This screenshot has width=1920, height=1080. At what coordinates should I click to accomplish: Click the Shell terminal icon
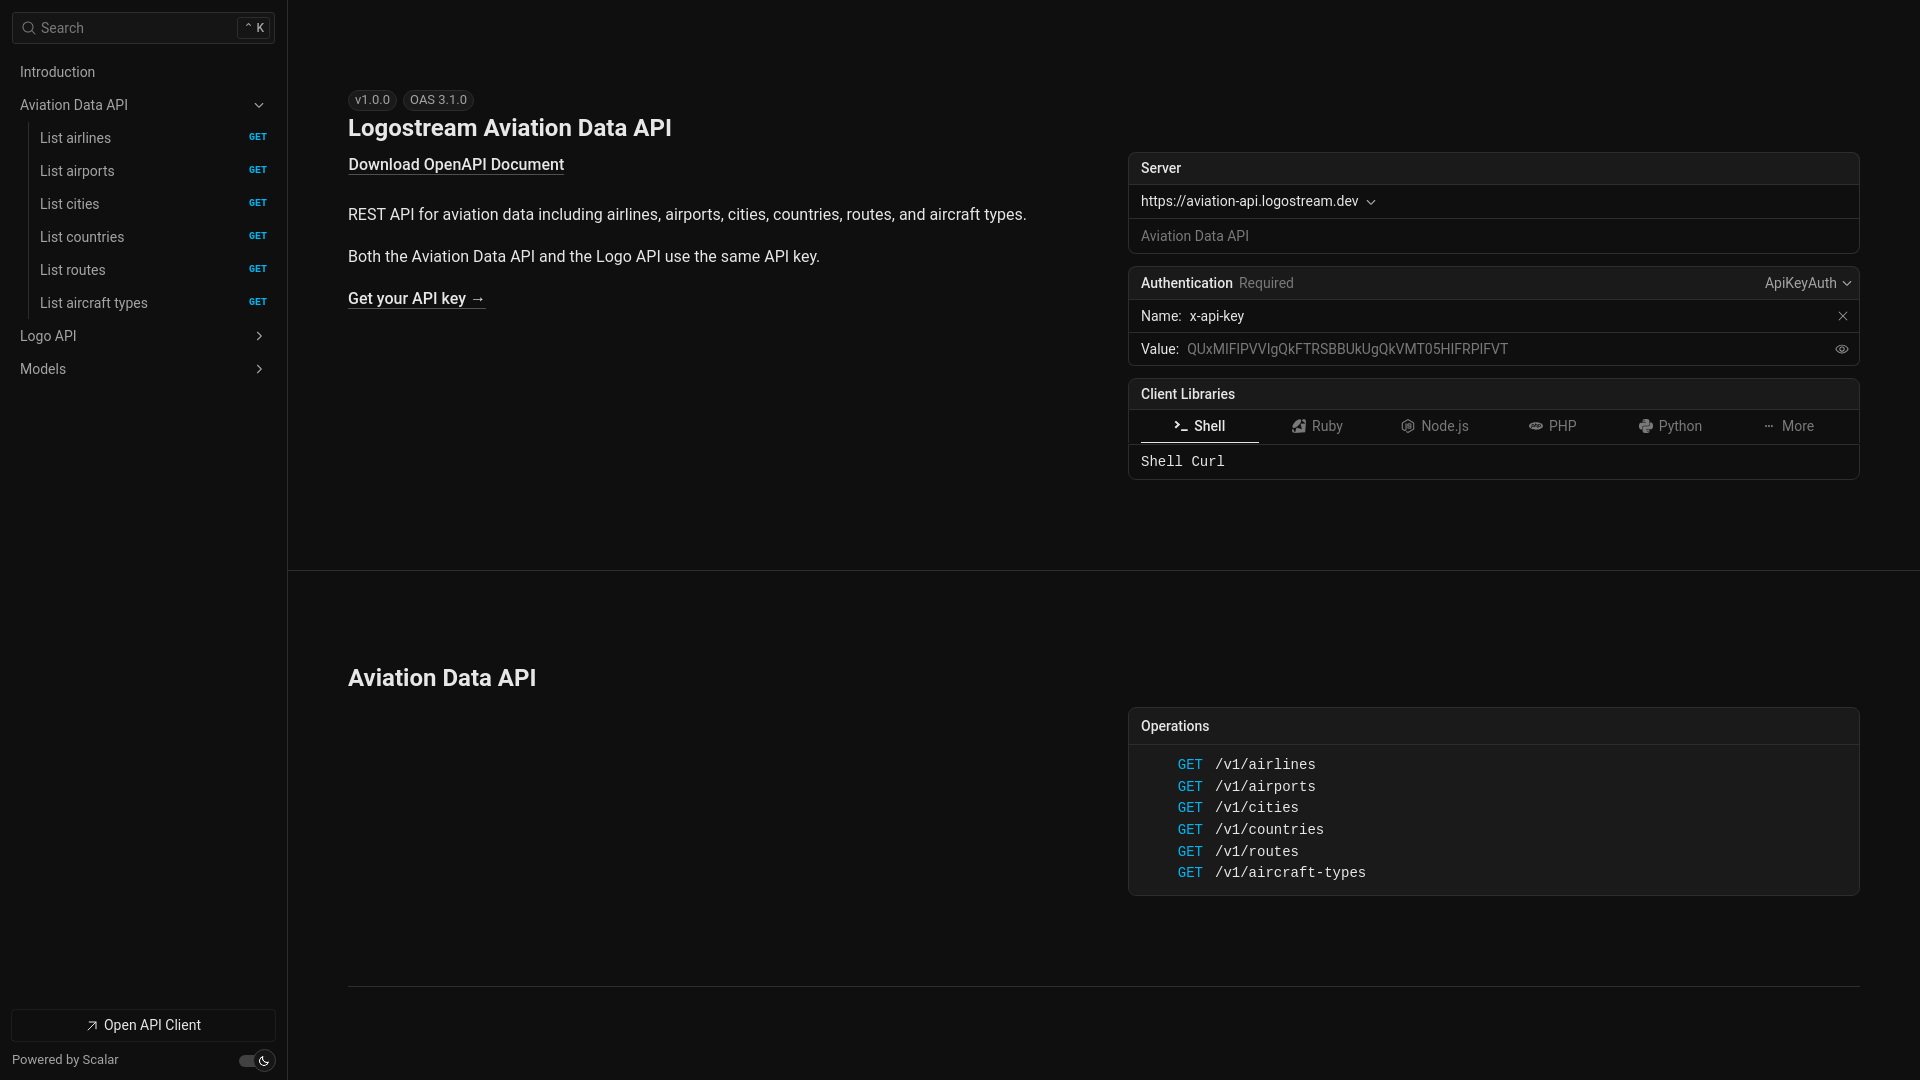click(x=1181, y=426)
